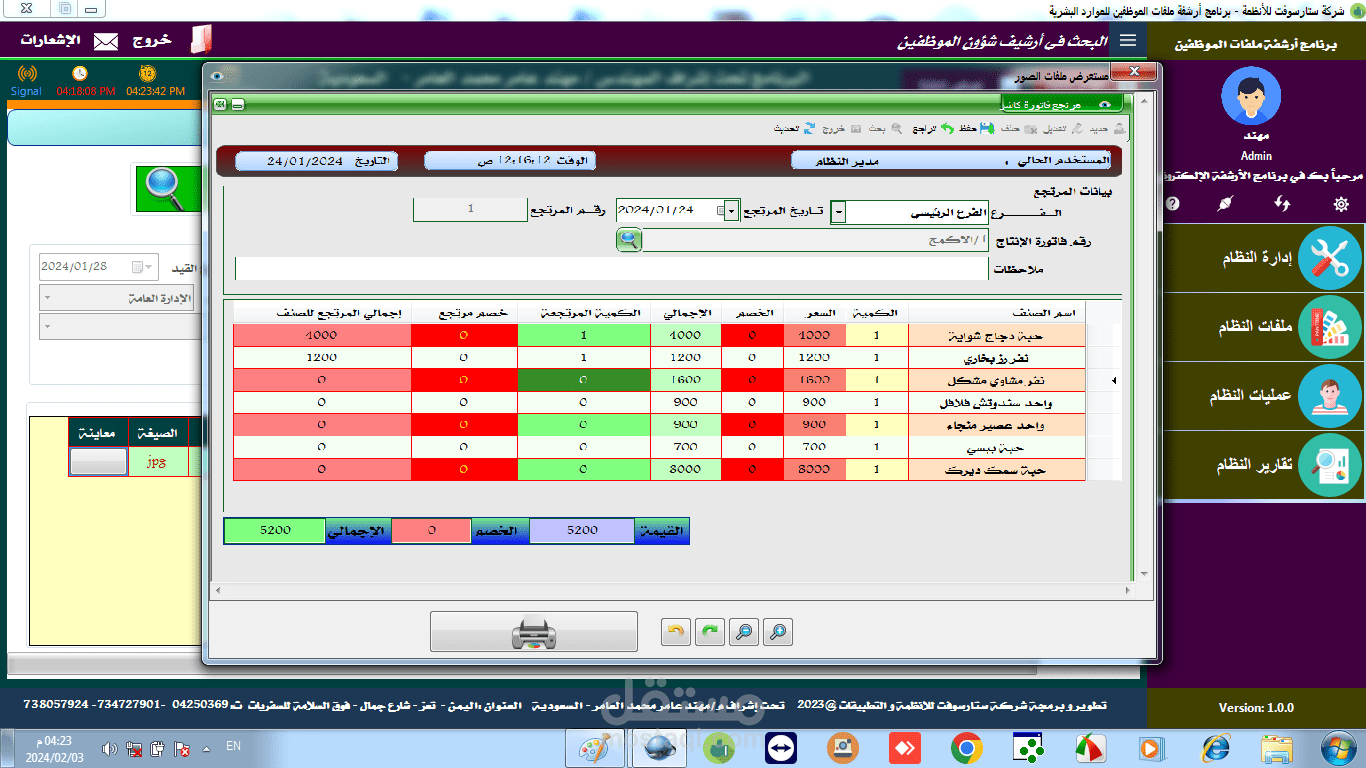This screenshot has height=768, width=1366.
Task: Click the Search (بحث) toolbar icon
Action: pyautogui.click(x=896, y=129)
